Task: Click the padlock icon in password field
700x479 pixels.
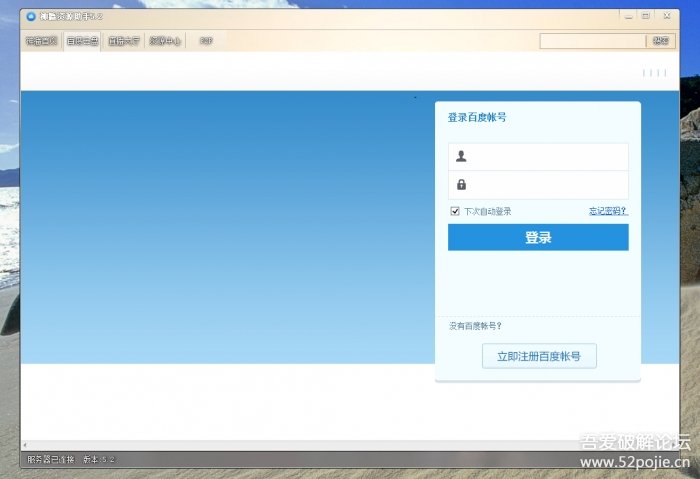Action: [461, 184]
